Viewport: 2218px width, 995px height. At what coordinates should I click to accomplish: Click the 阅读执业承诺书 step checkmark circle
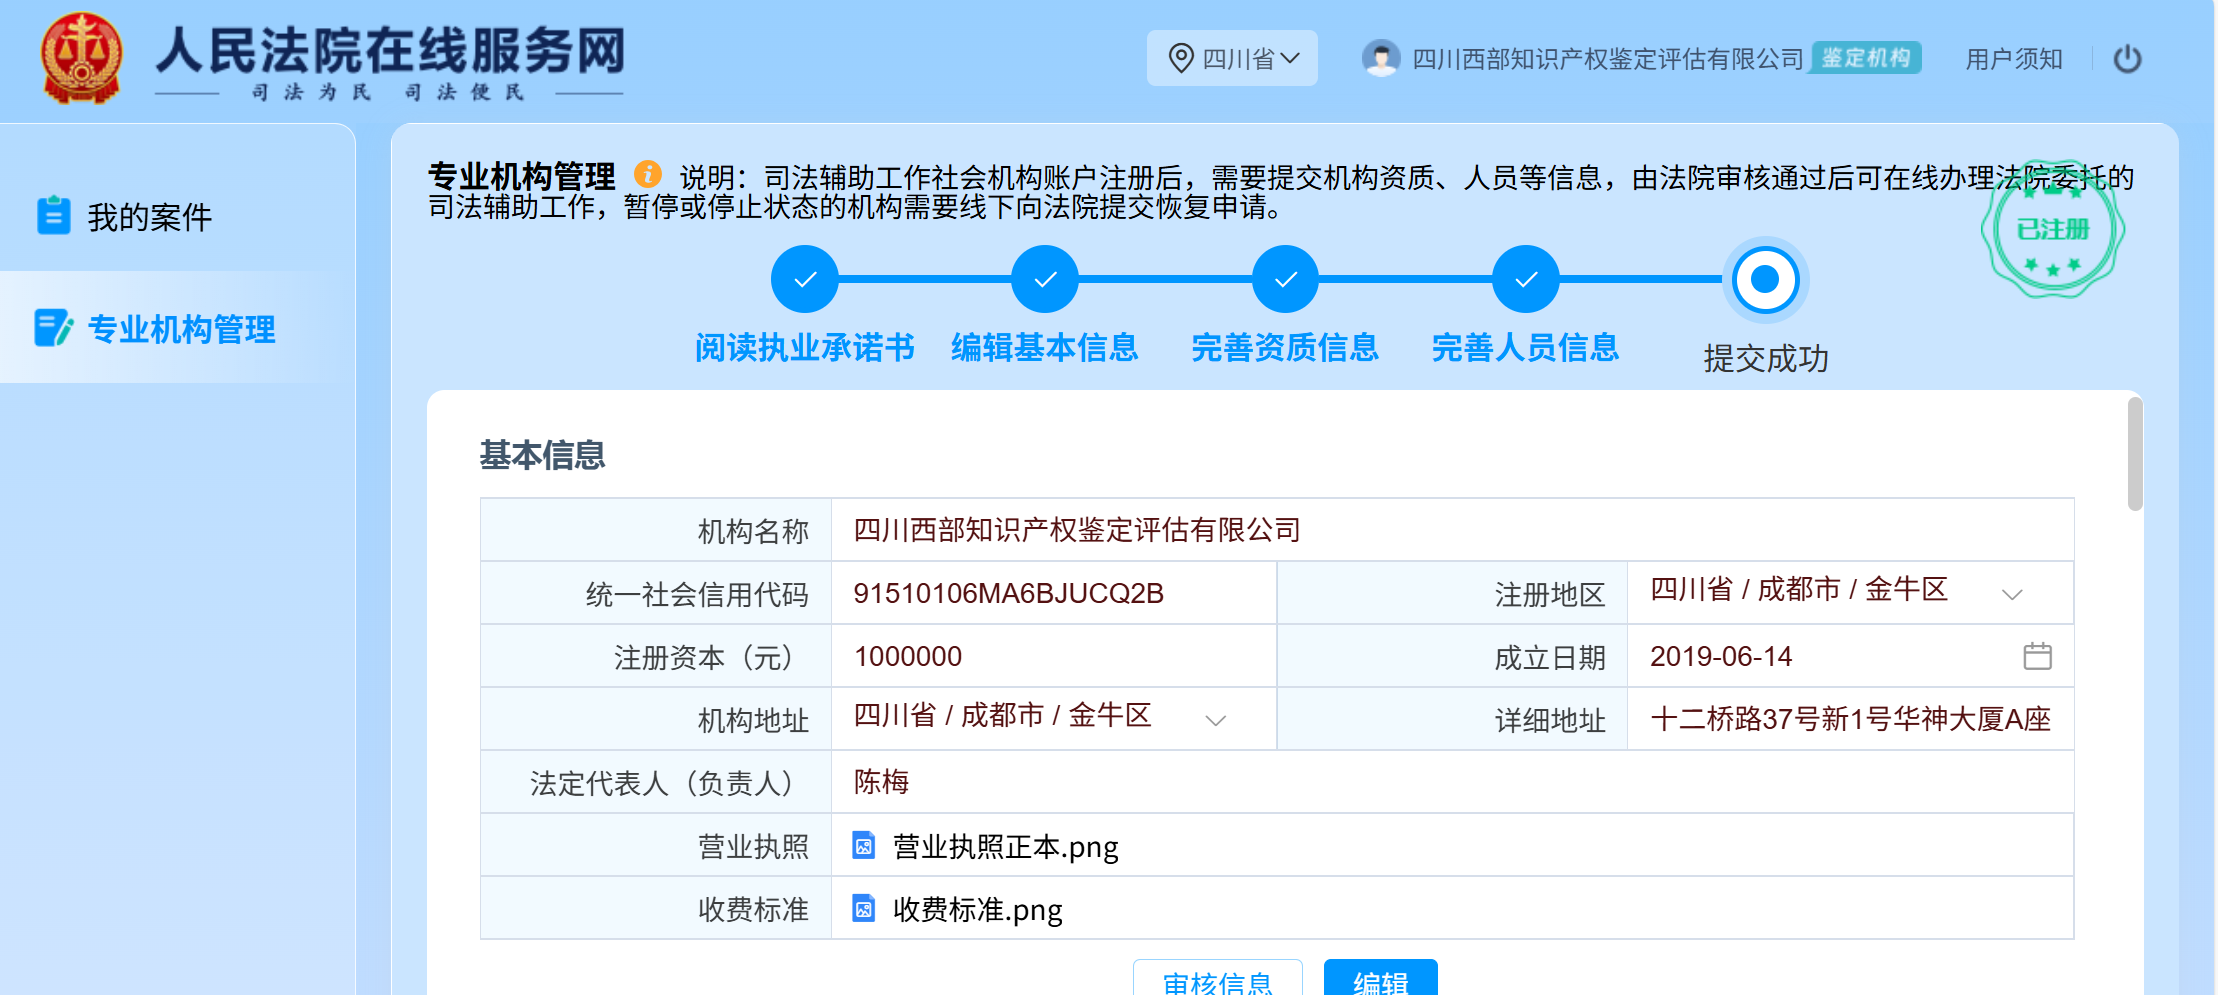coord(804,279)
